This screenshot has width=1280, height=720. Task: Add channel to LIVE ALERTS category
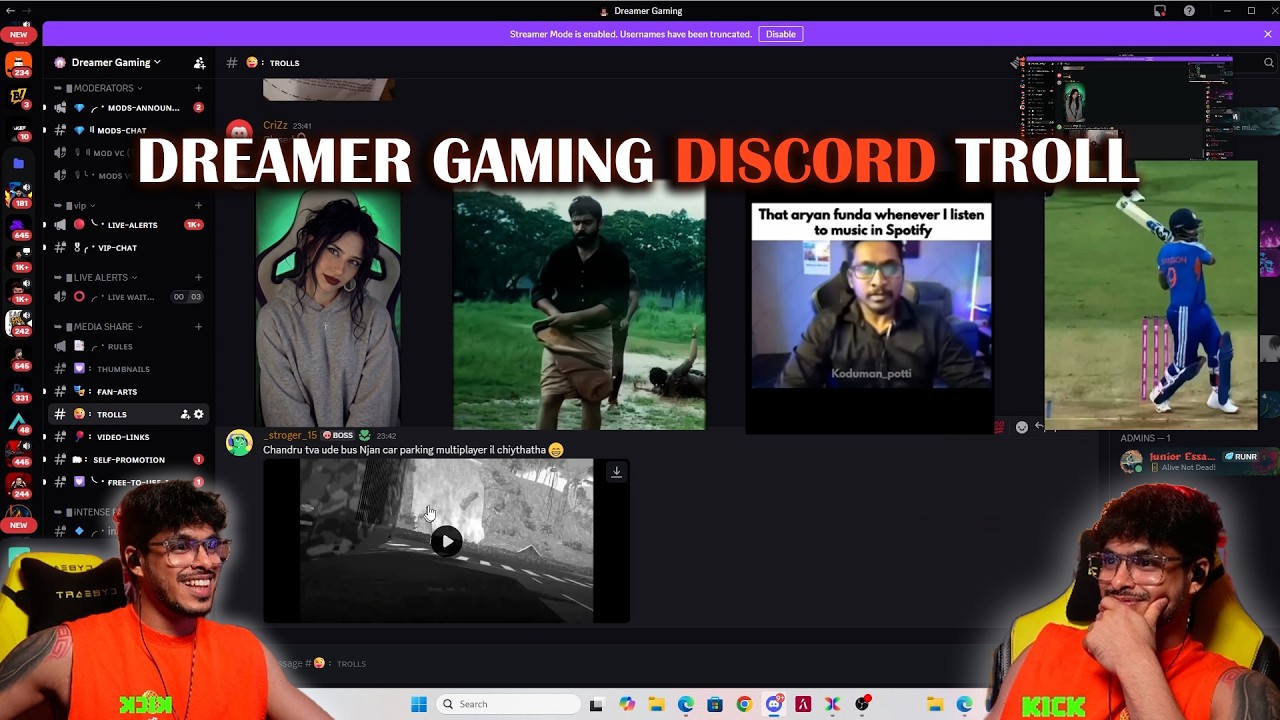pos(198,277)
